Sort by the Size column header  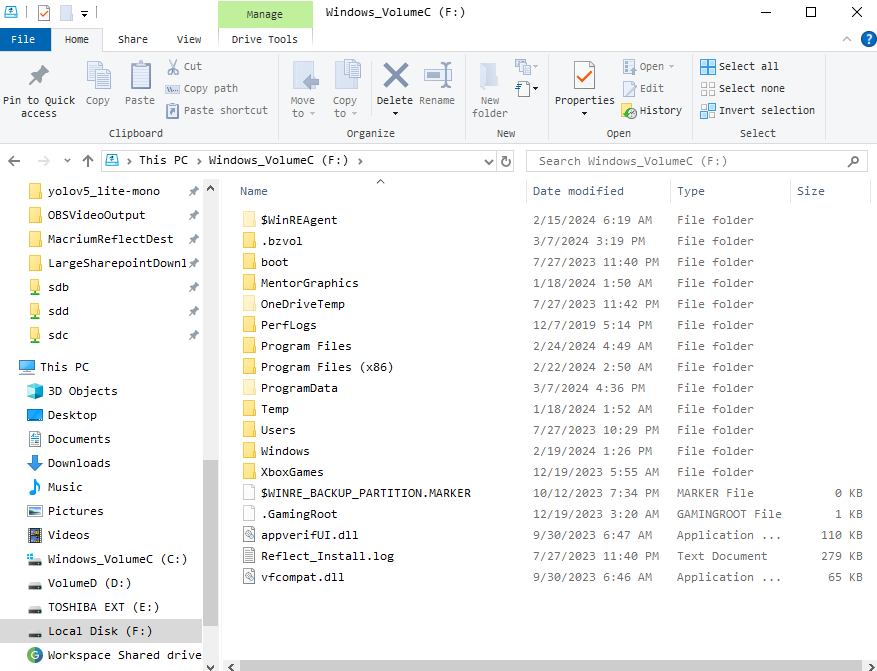810,191
